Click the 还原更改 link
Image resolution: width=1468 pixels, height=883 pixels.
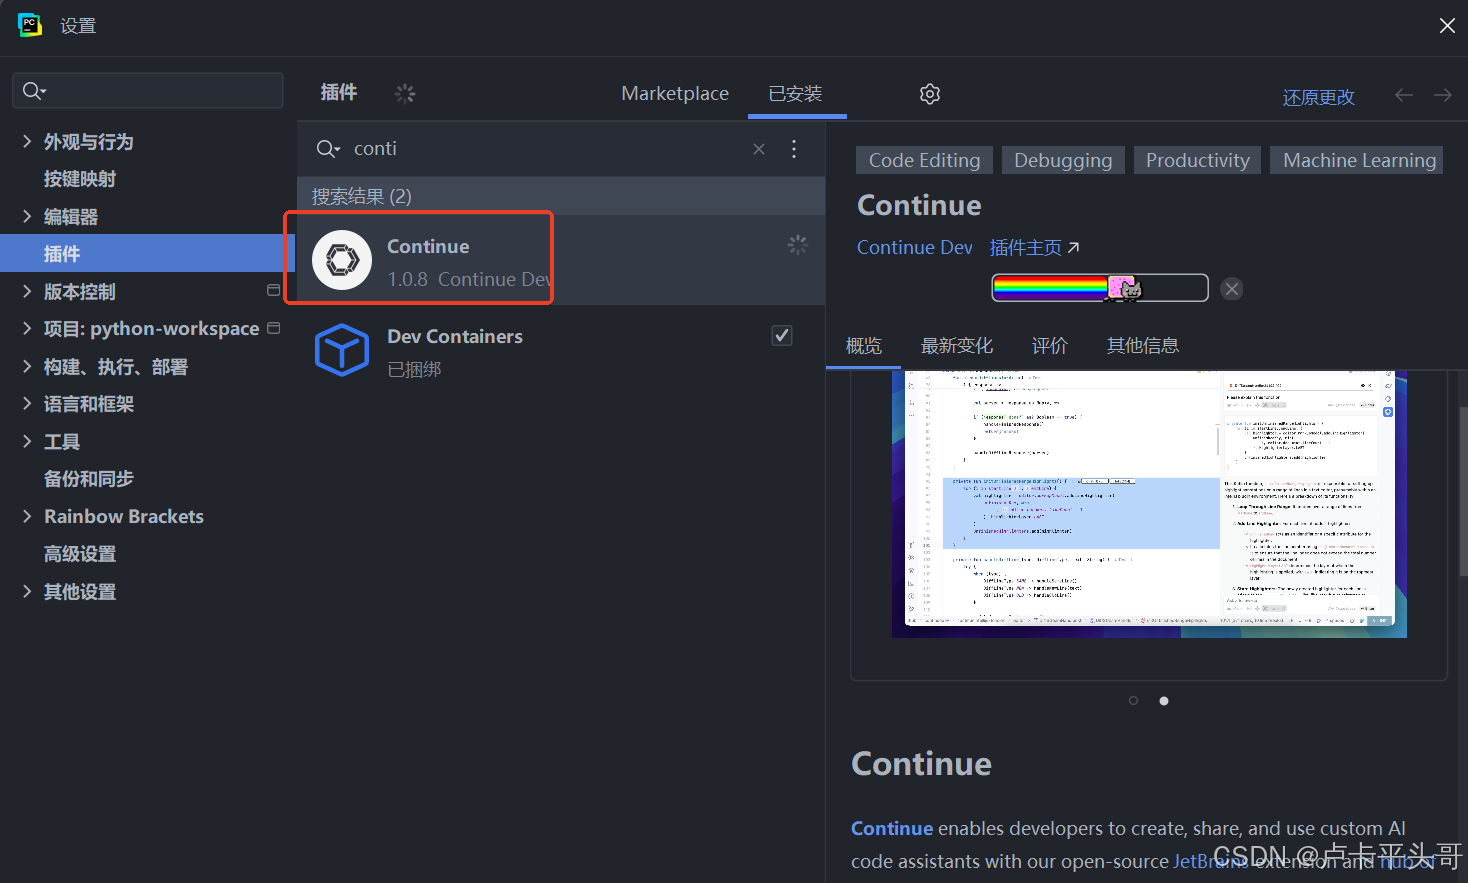1319,97
